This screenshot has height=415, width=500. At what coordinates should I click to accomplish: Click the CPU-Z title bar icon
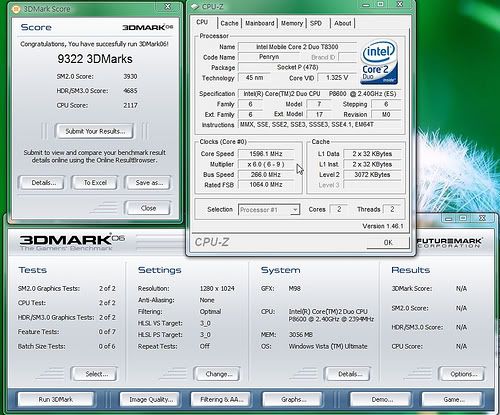[194, 6]
